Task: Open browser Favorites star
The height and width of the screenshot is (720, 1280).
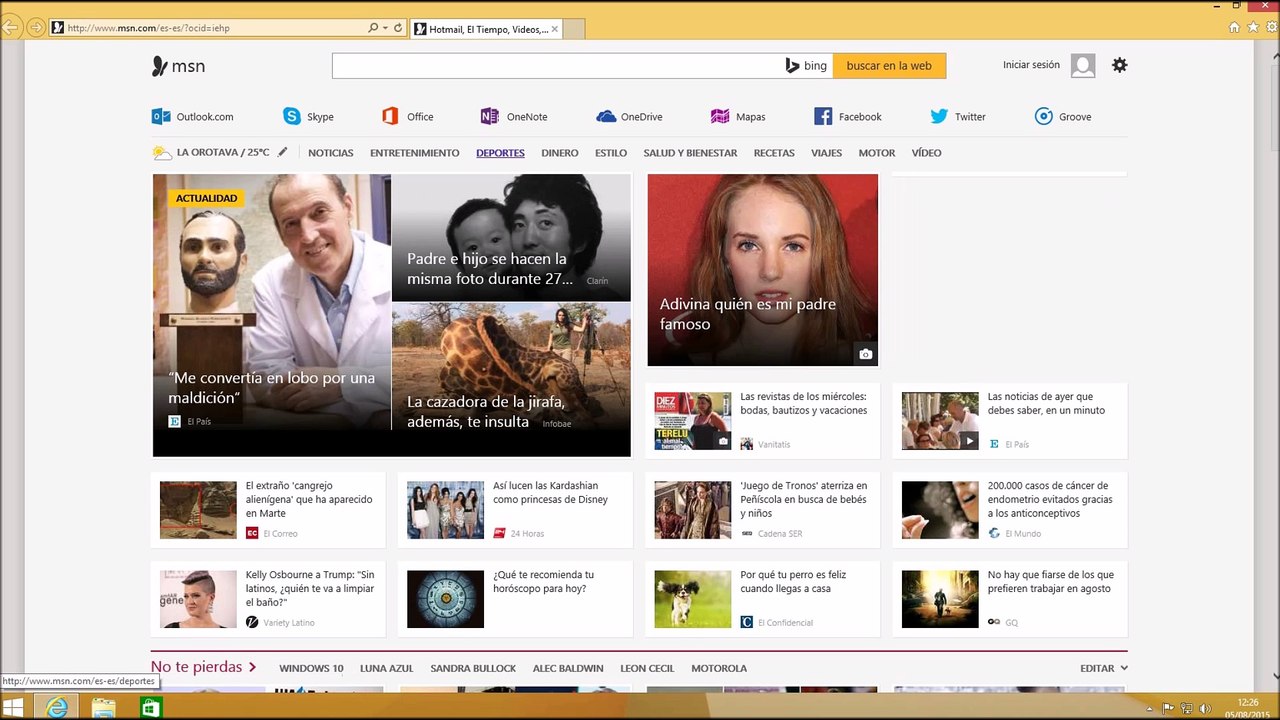Action: point(1252,28)
